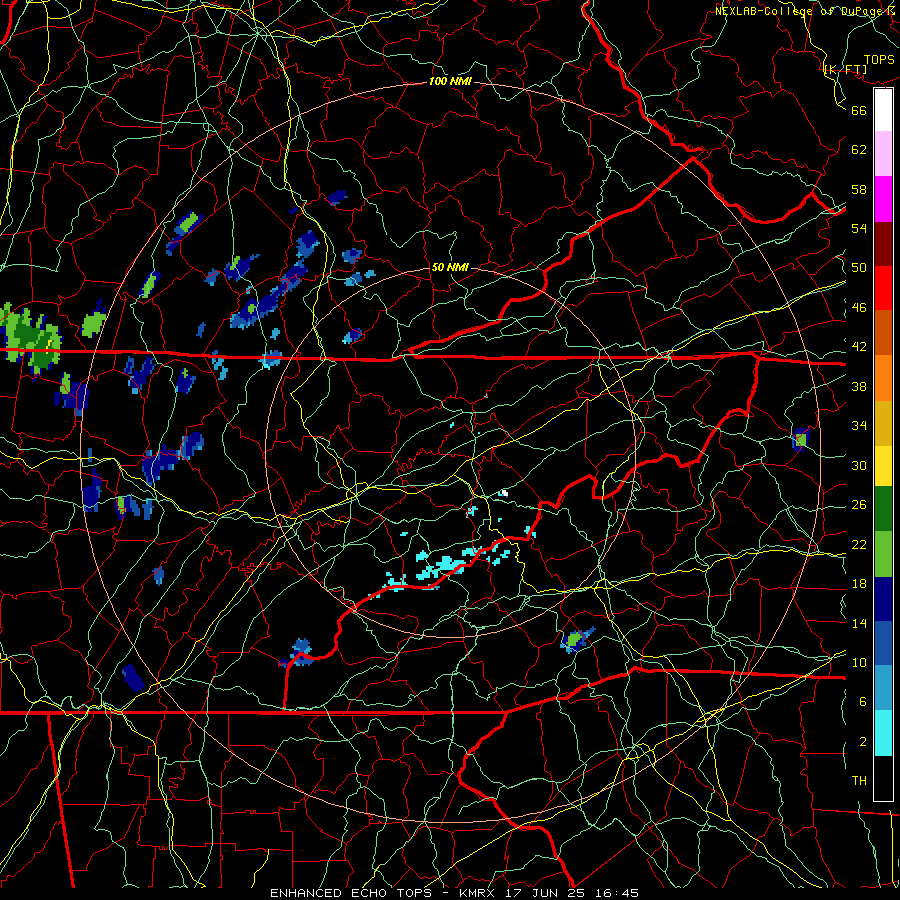900x900 pixels.
Task: Click the dark orange legend swatch
Action: (883, 333)
